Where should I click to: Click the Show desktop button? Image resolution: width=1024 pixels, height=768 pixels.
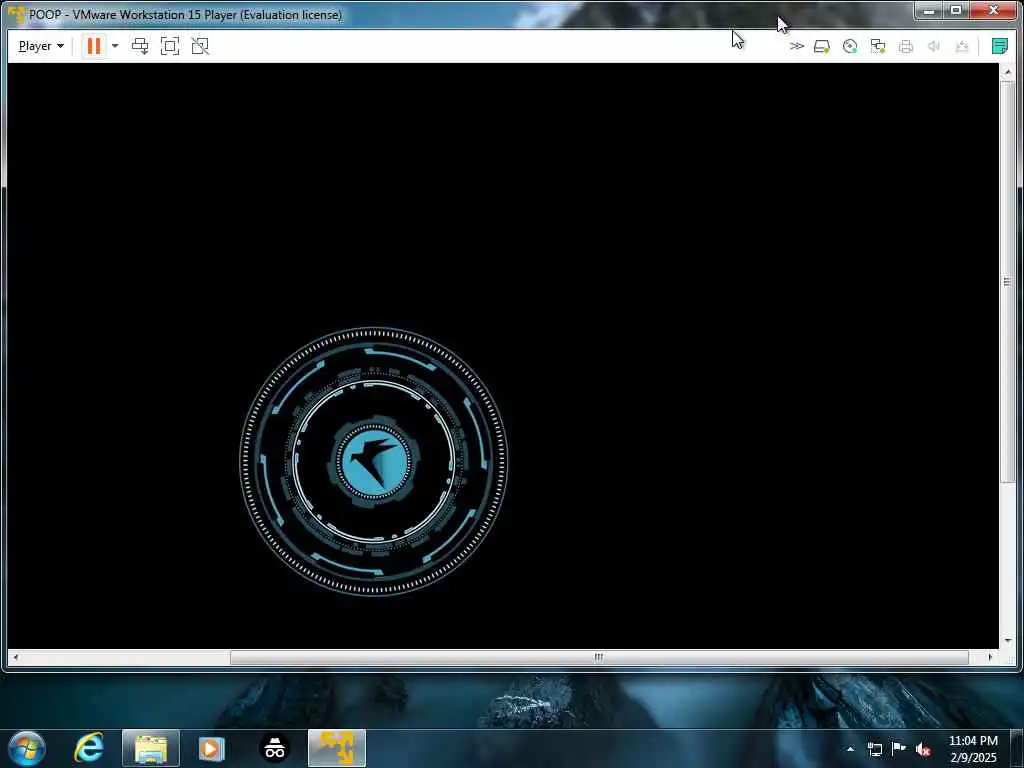tap(1017, 748)
